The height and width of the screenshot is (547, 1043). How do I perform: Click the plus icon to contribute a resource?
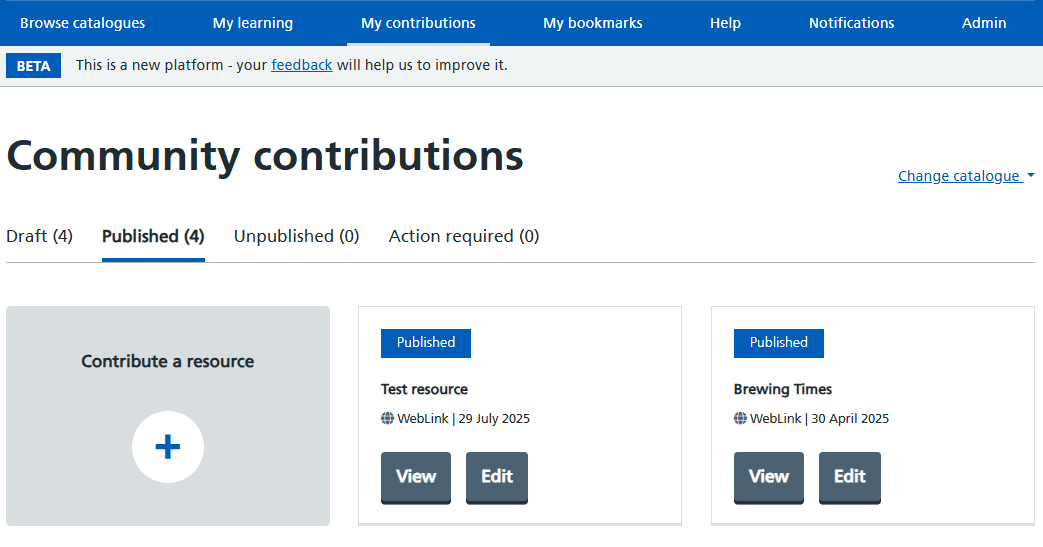[x=168, y=447]
